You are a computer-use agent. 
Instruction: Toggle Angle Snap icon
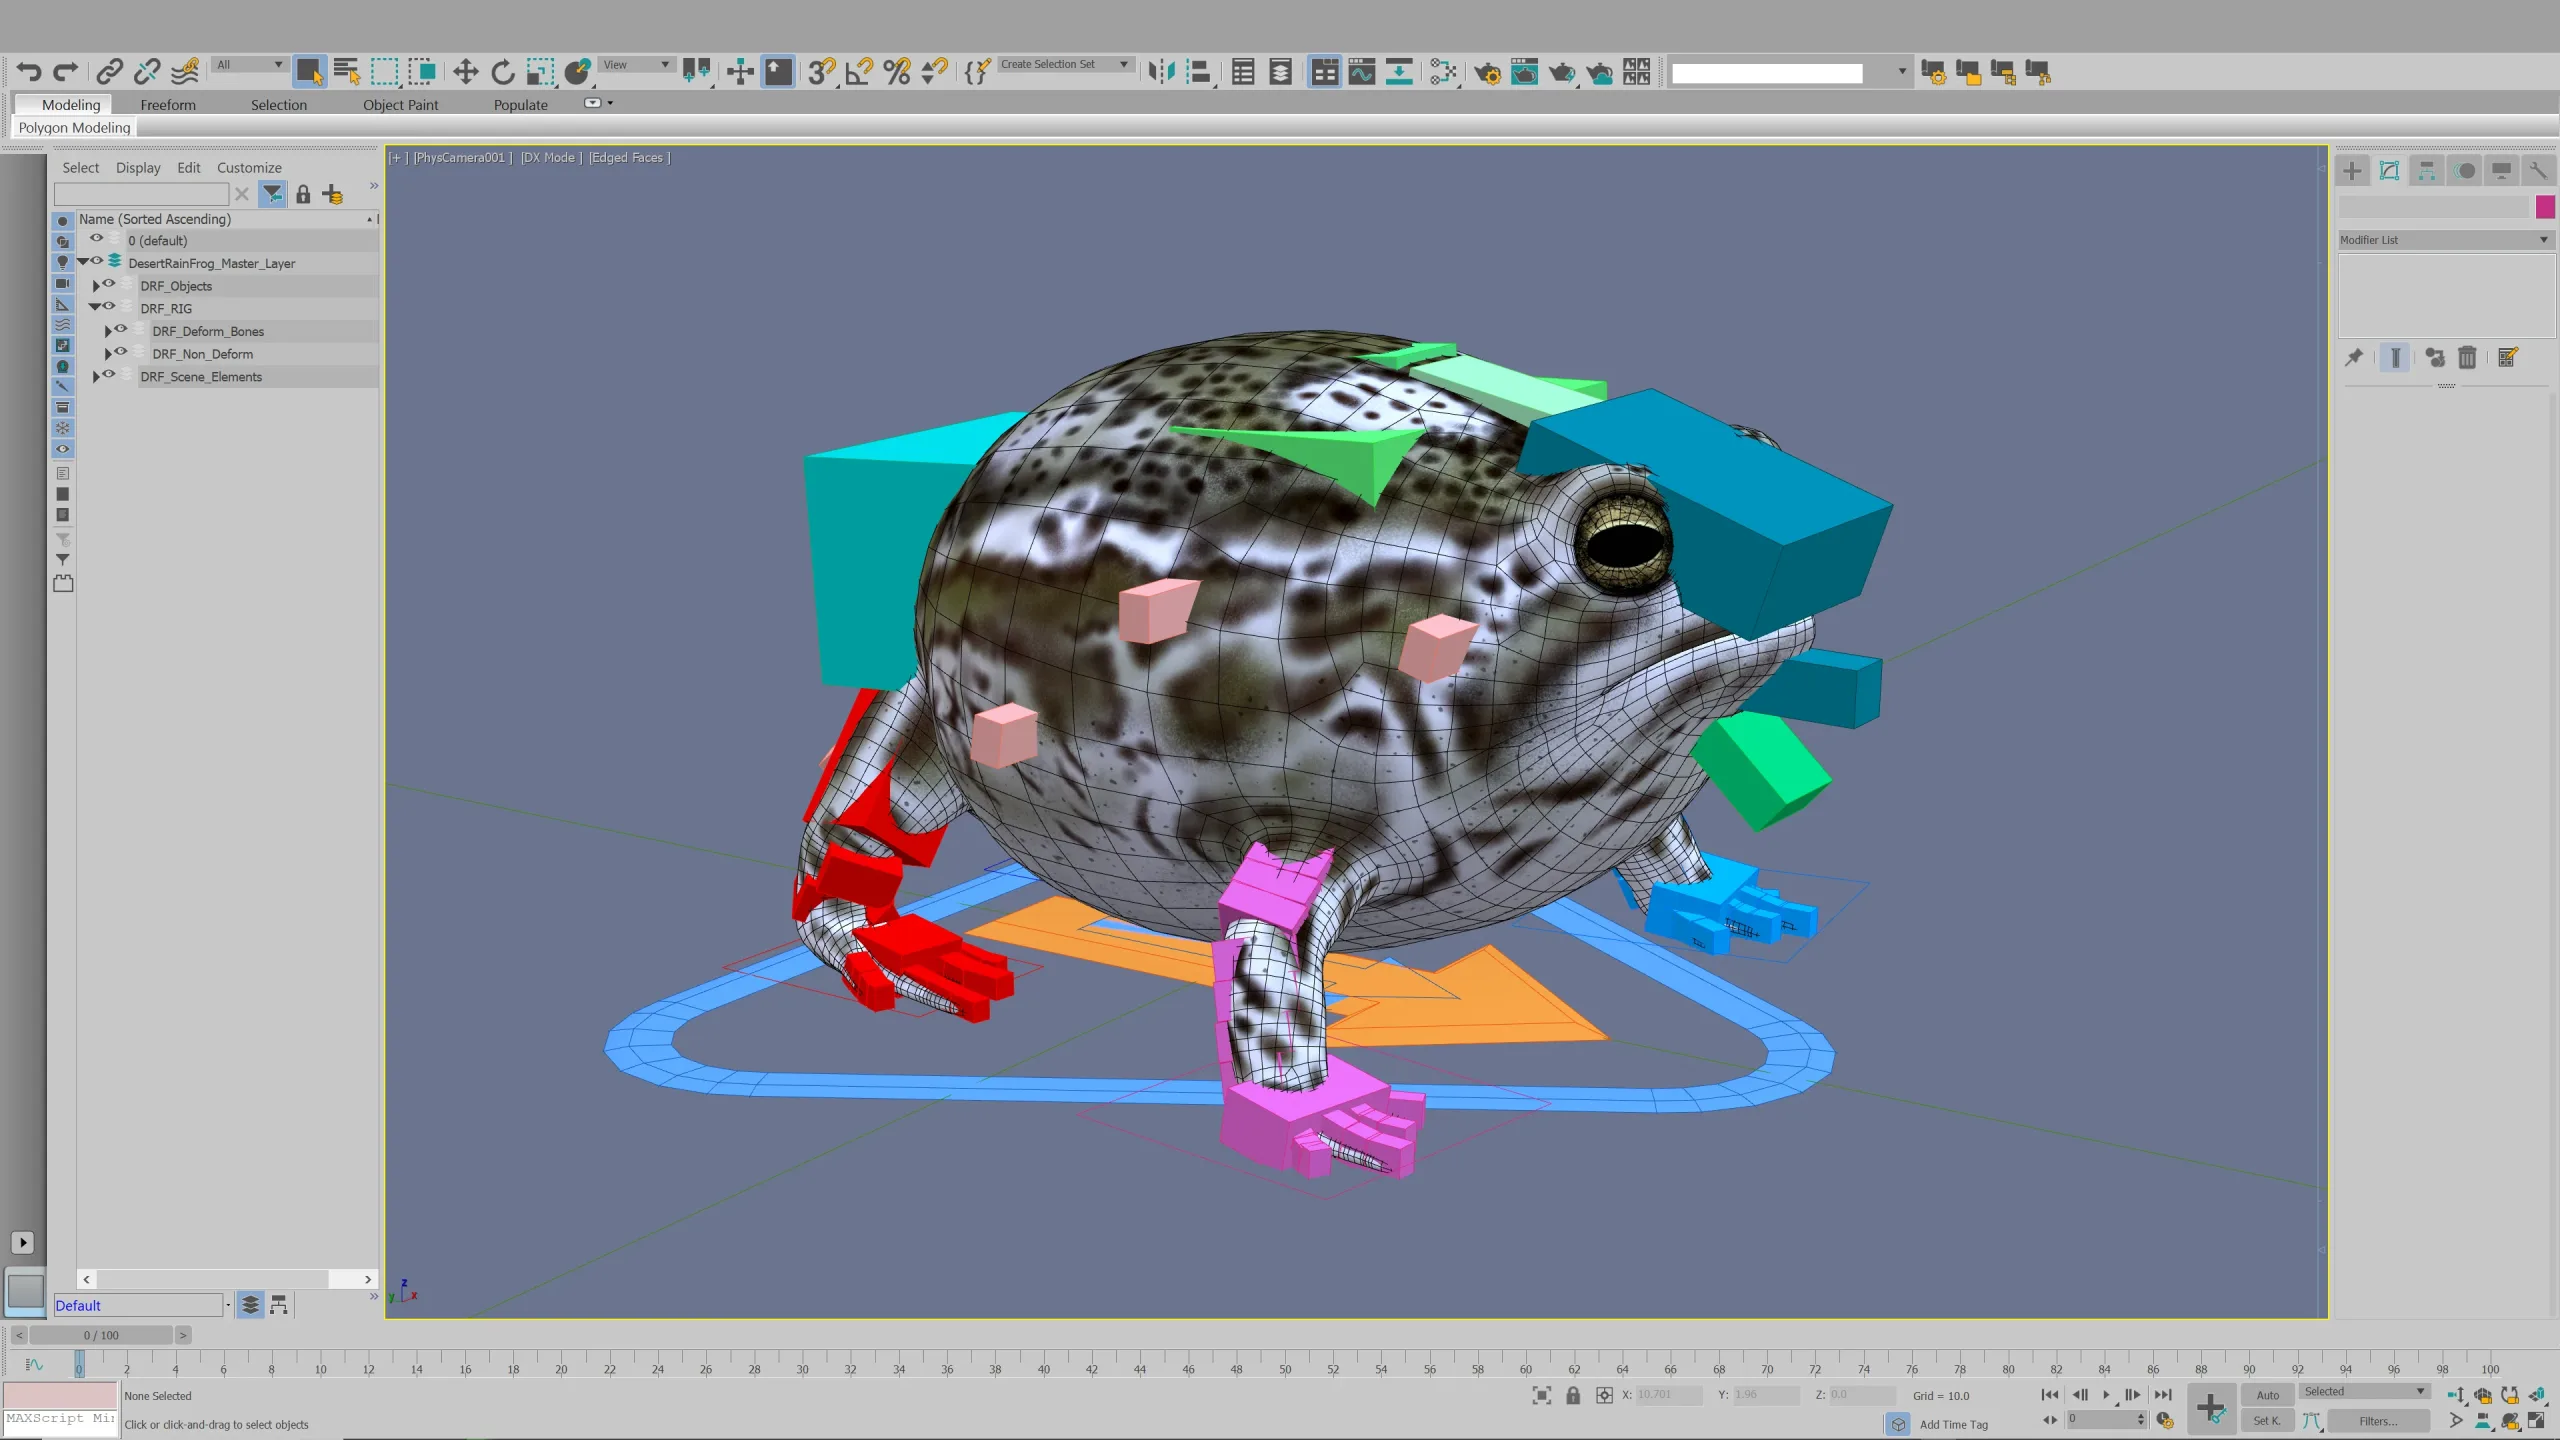(x=859, y=71)
